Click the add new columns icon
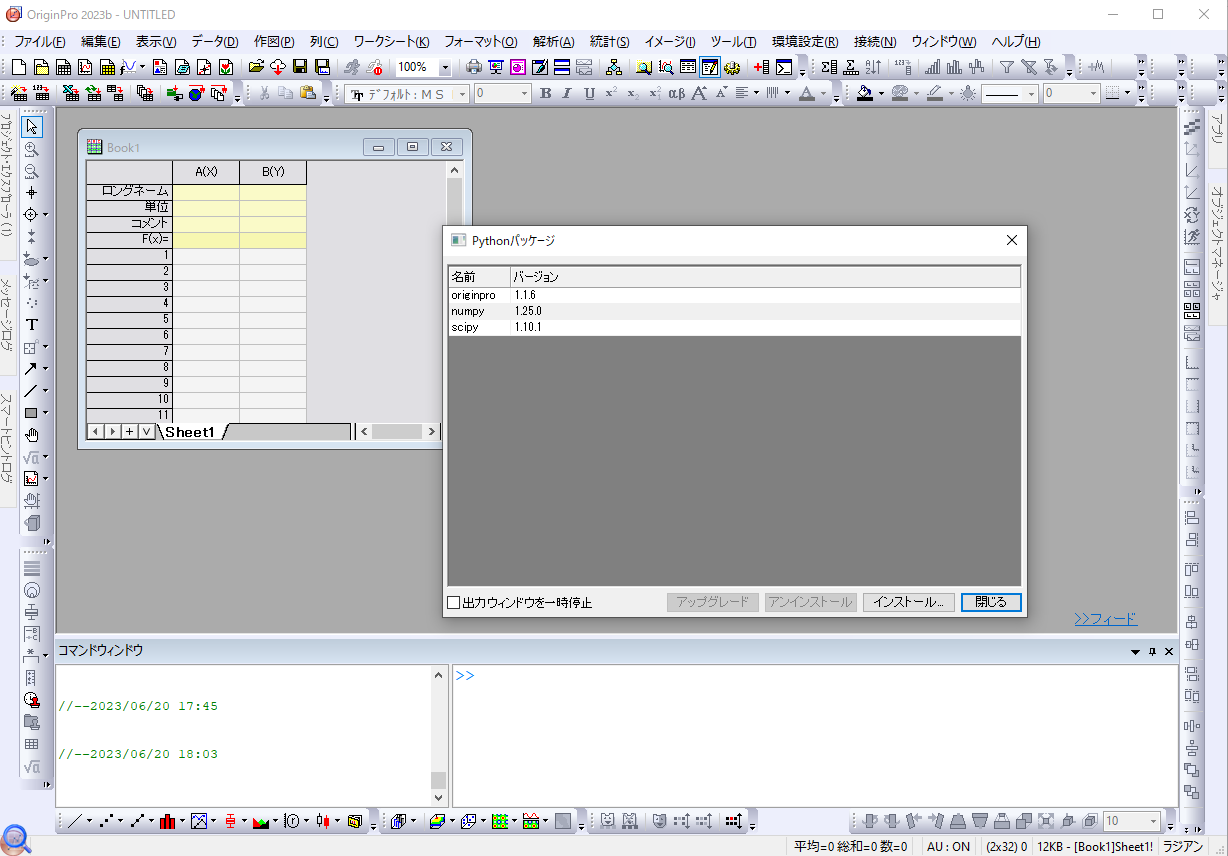Image resolution: width=1228 pixels, height=856 pixels. pos(761,67)
